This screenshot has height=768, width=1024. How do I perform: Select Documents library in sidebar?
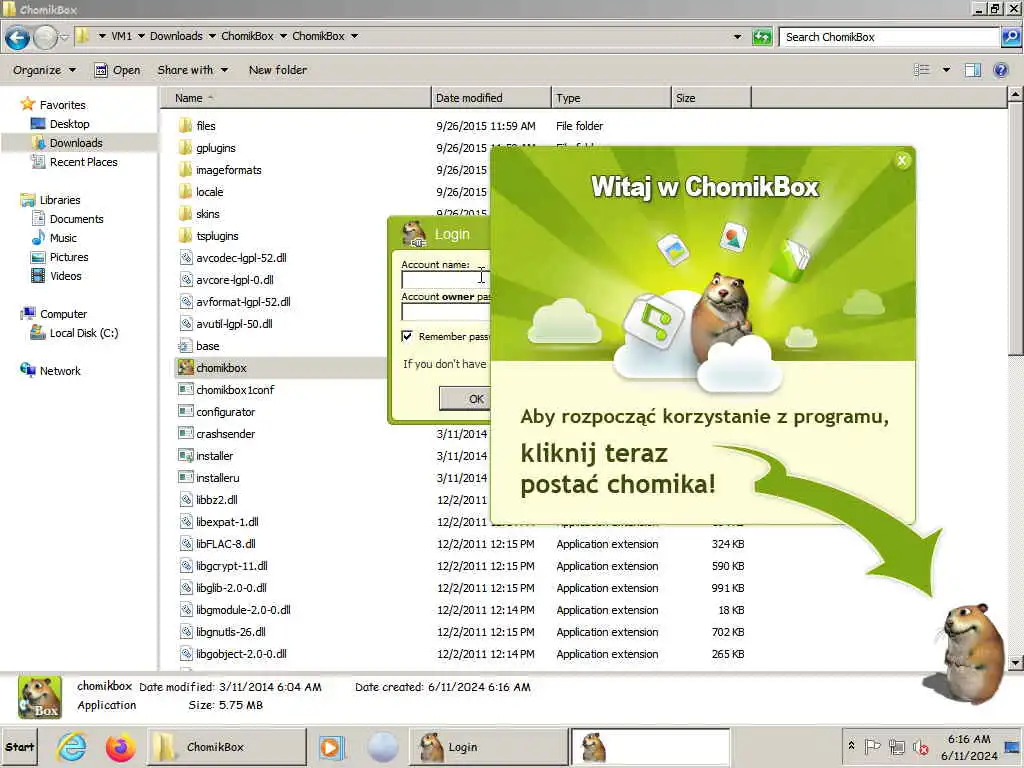pos(76,219)
